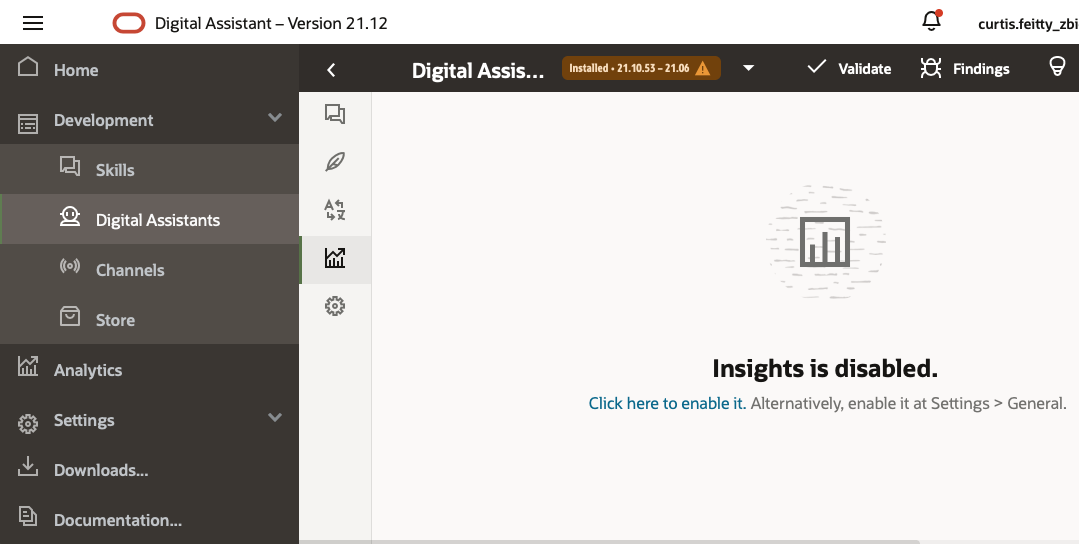Select the Insights chart icon tab
Screen dimensions: 1079x544
tap(335, 258)
